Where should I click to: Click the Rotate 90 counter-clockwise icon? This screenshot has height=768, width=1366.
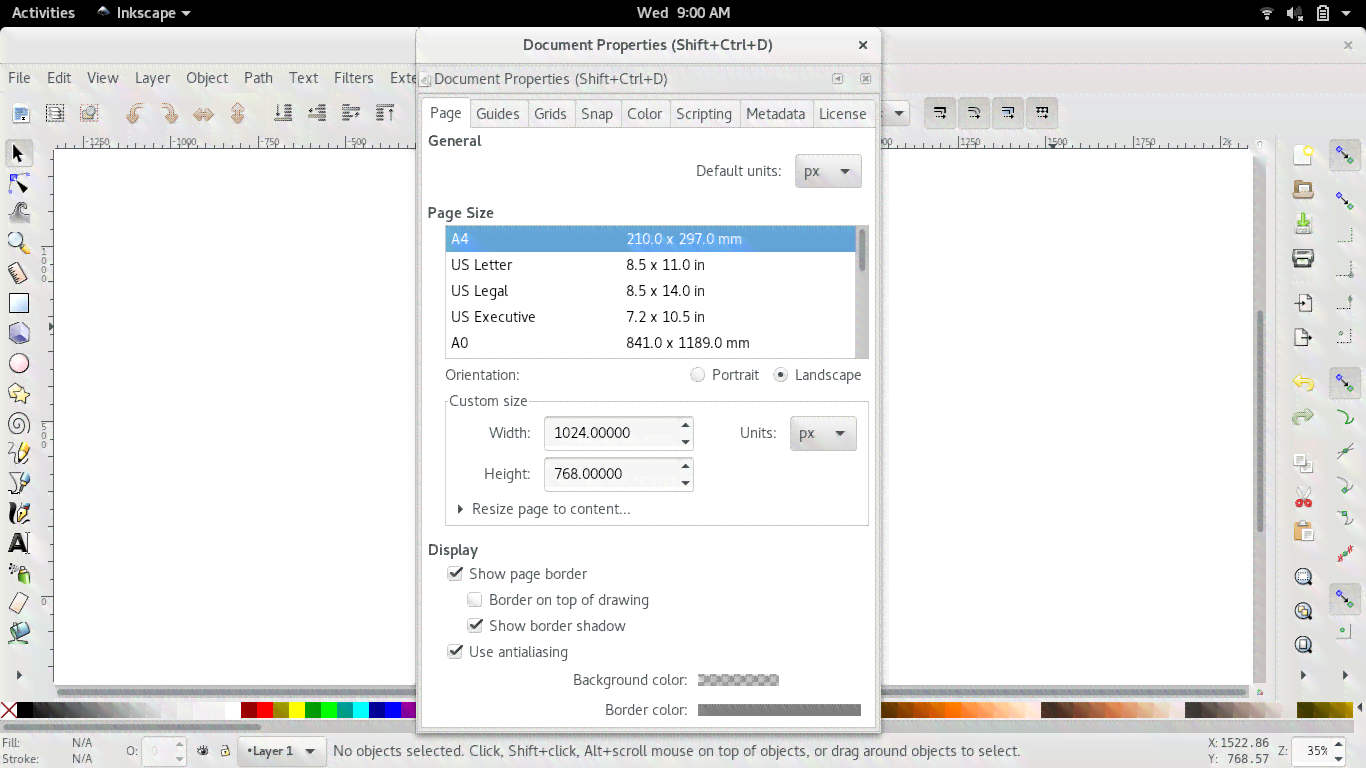[135, 113]
